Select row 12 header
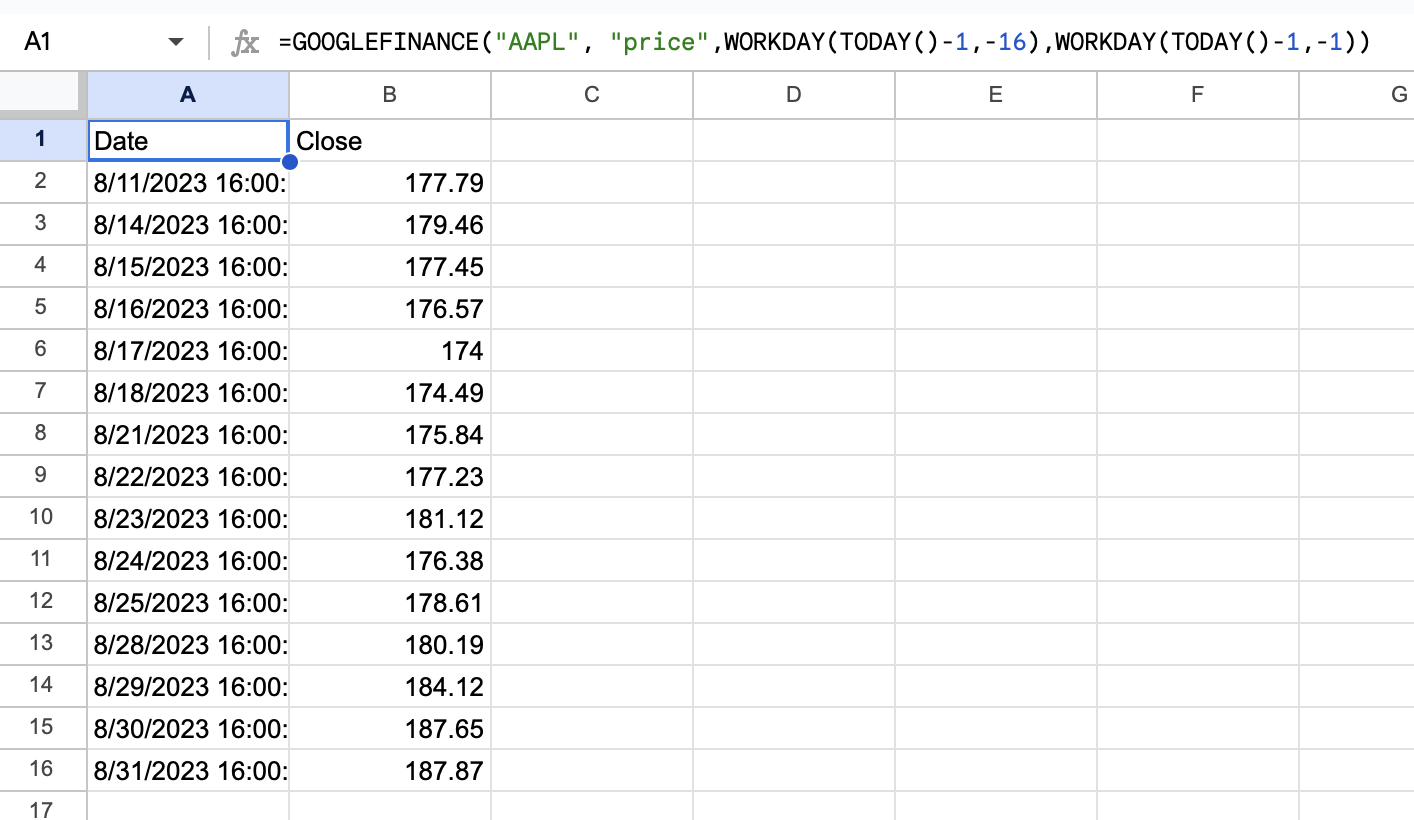 click(x=43, y=602)
